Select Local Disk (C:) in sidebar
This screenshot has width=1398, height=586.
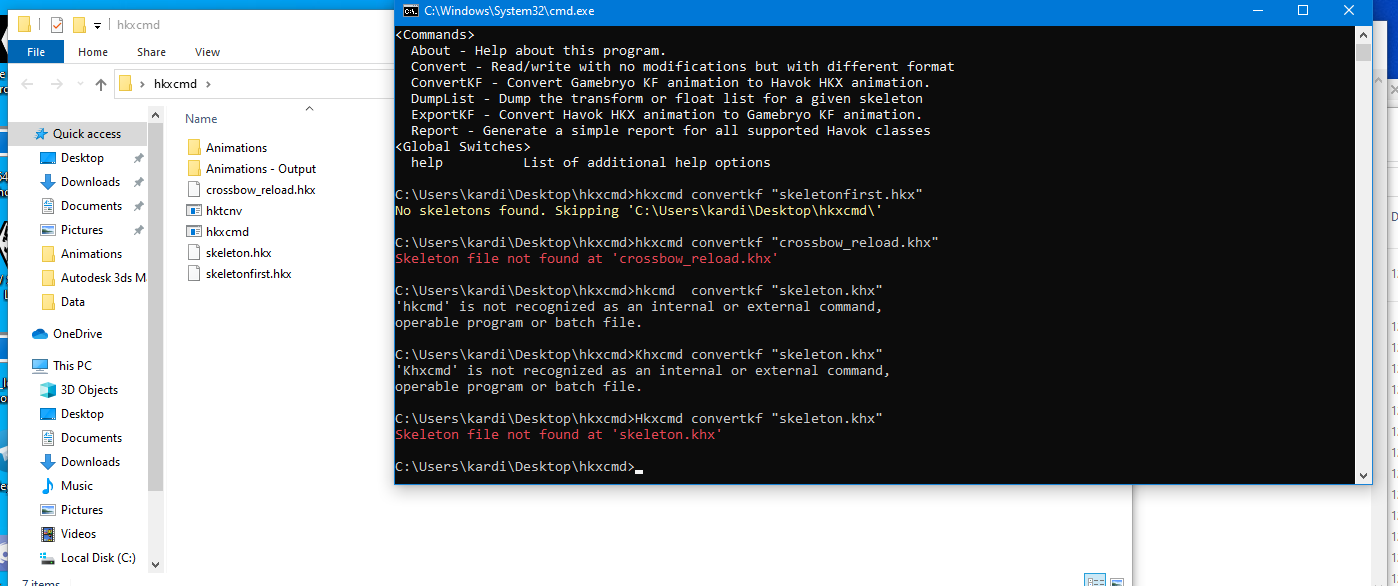pyautogui.click(x=98, y=558)
